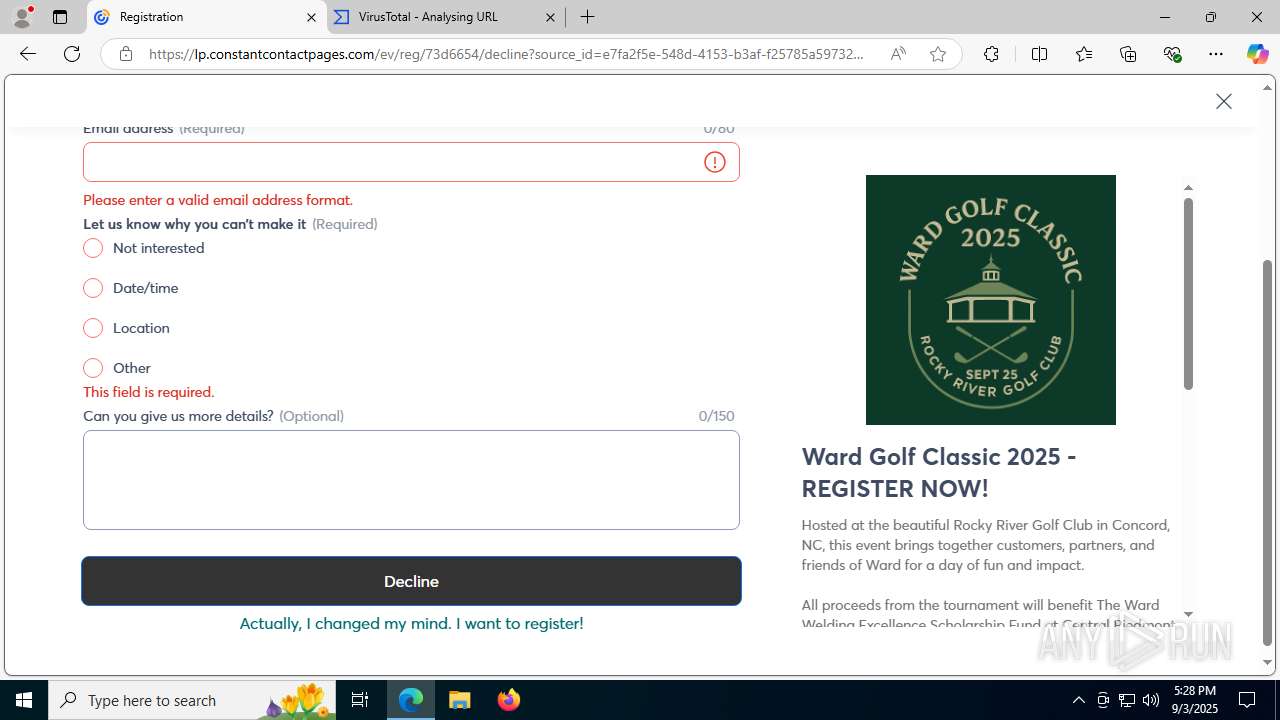
Task: Open tab actions menu icon
Action: pos(60,17)
